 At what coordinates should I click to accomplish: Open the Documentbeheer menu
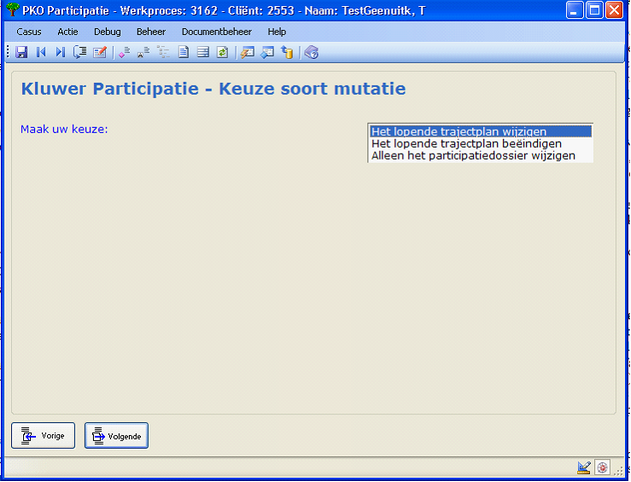217,32
